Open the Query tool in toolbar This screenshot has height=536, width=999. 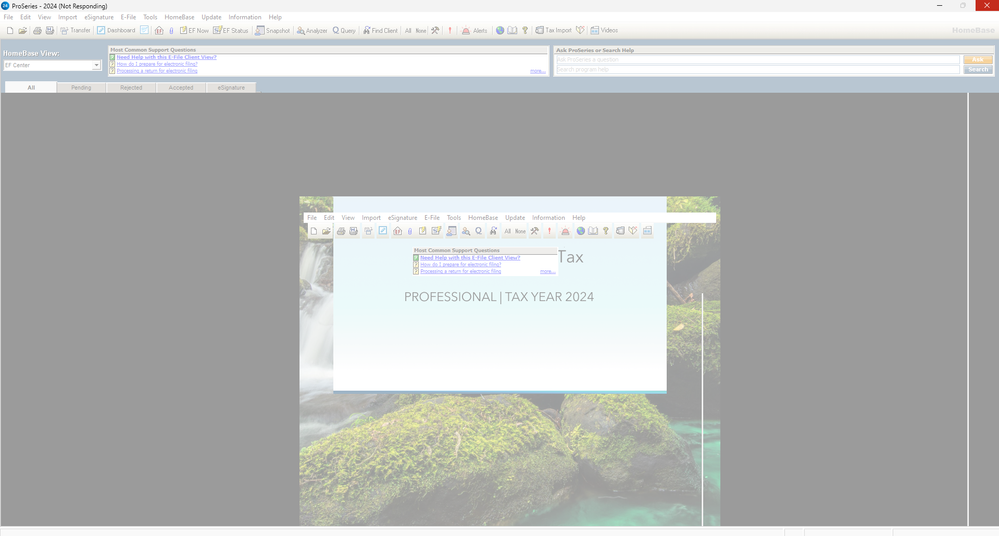[344, 31]
